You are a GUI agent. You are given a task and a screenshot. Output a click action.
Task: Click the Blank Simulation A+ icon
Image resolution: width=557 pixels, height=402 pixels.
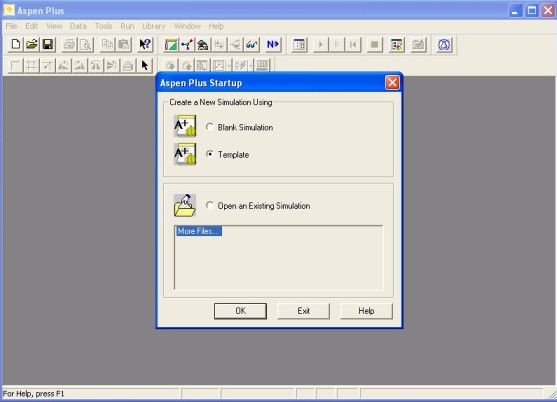185,126
